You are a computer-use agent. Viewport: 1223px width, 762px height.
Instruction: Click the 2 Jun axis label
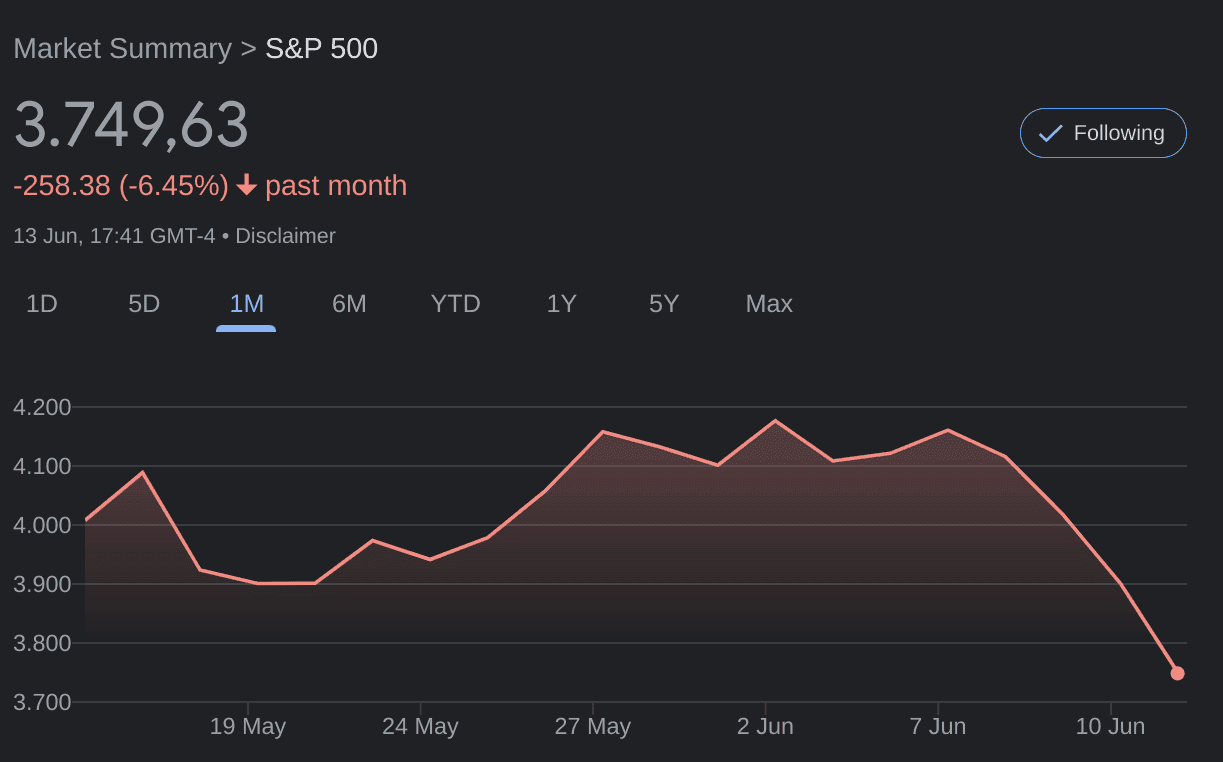[765, 726]
